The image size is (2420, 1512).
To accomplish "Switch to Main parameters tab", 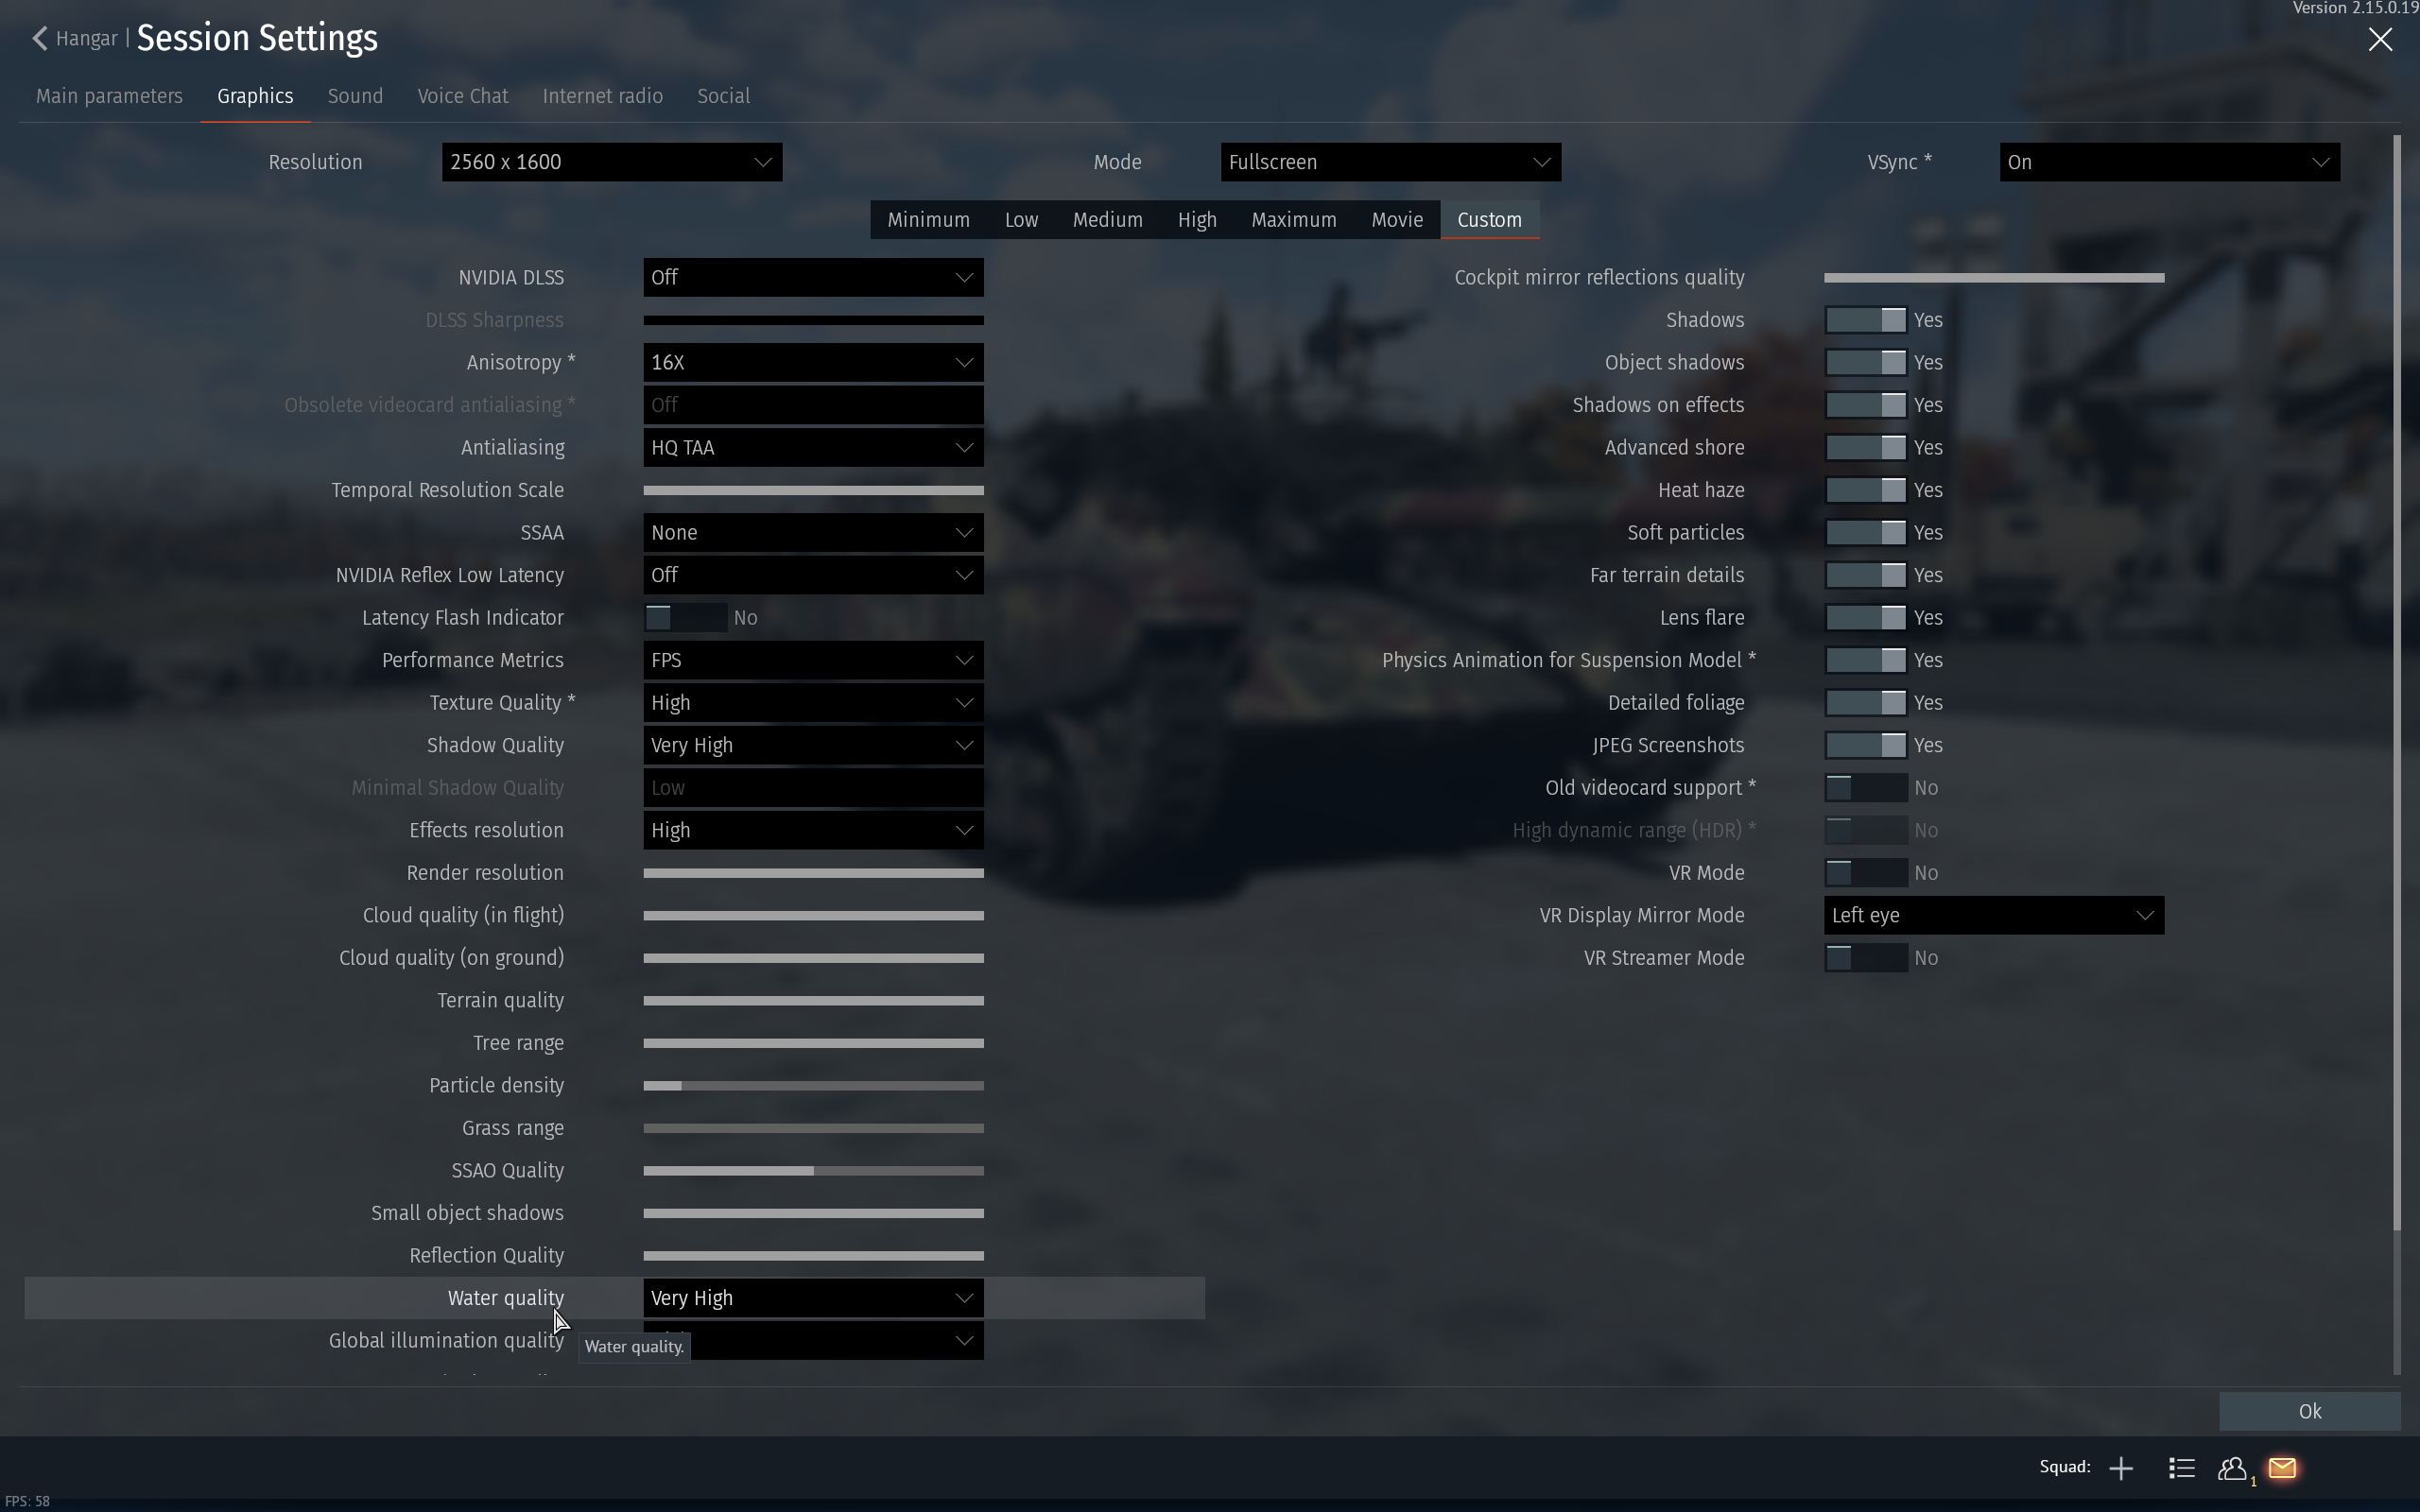I will pos(109,96).
